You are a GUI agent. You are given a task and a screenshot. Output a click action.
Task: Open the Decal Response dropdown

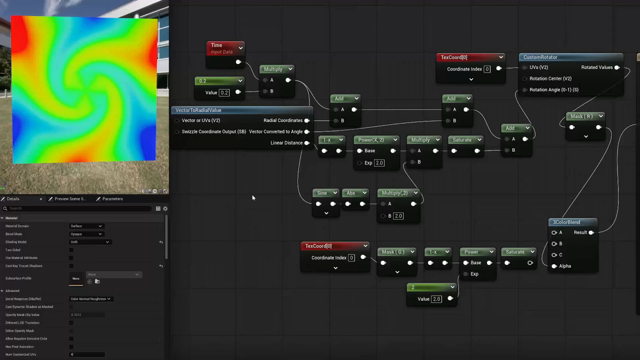click(x=91, y=299)
